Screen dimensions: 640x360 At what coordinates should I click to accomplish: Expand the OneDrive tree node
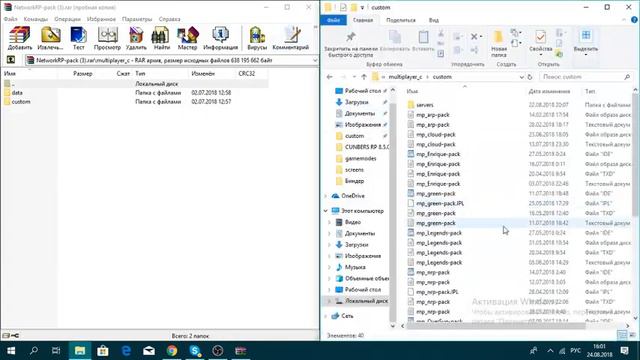(x=326, y=196)
